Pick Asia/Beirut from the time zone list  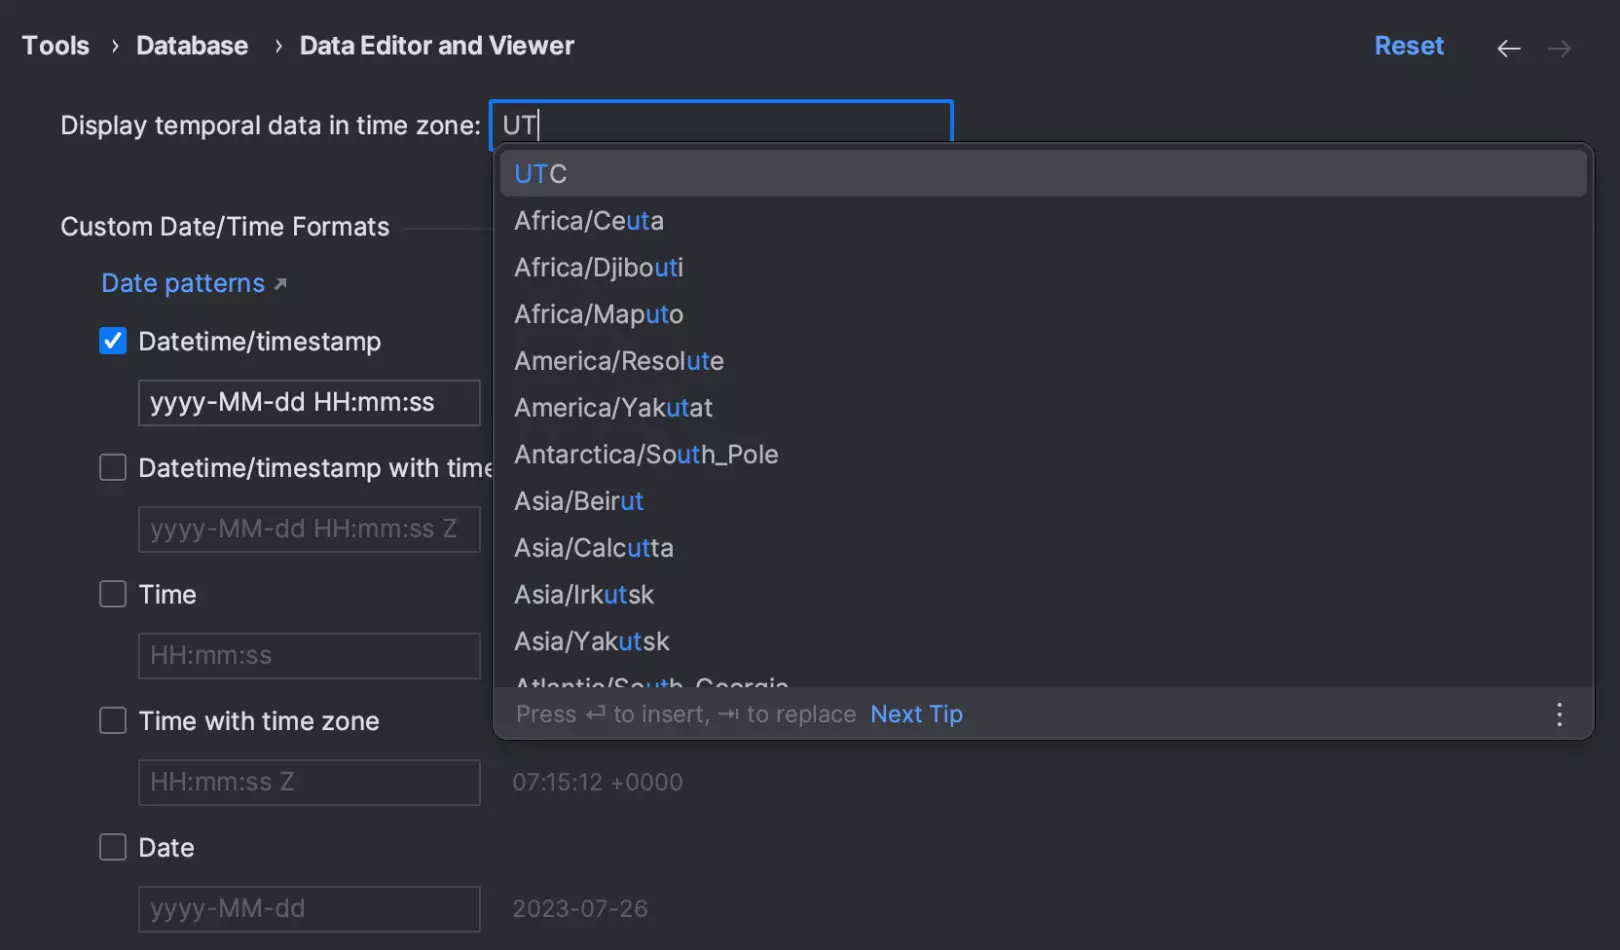pos(579,501)
